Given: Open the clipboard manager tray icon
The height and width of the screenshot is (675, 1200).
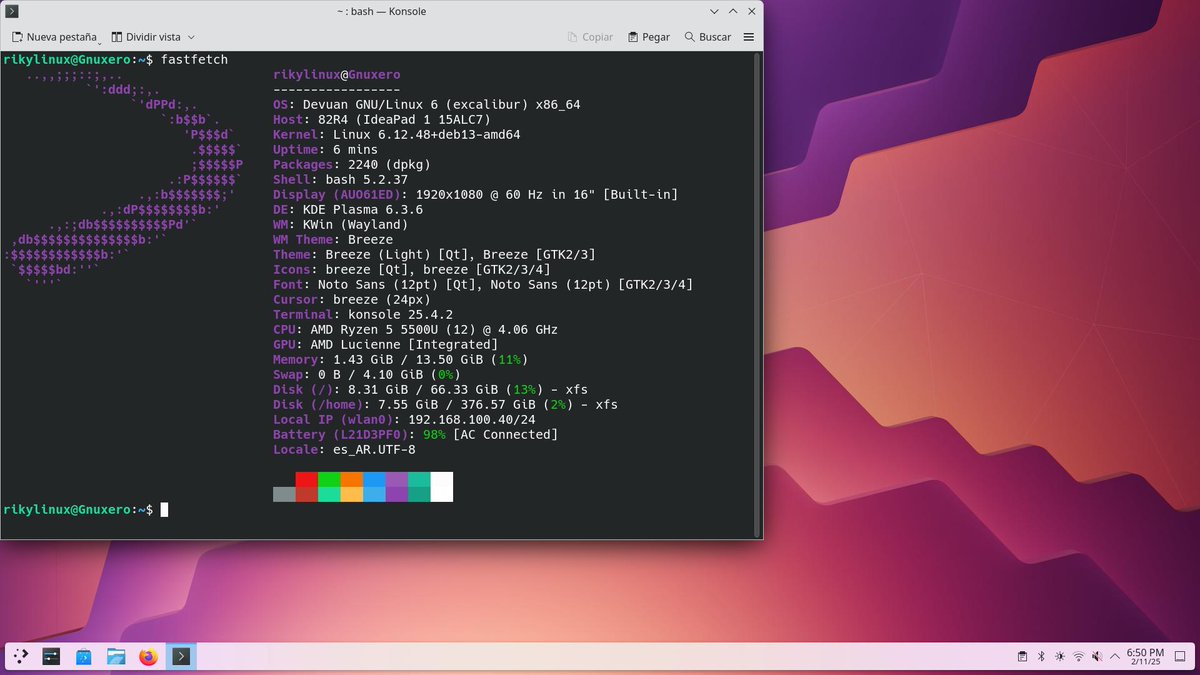Looking at the screenshot, I should (1022, 656).
